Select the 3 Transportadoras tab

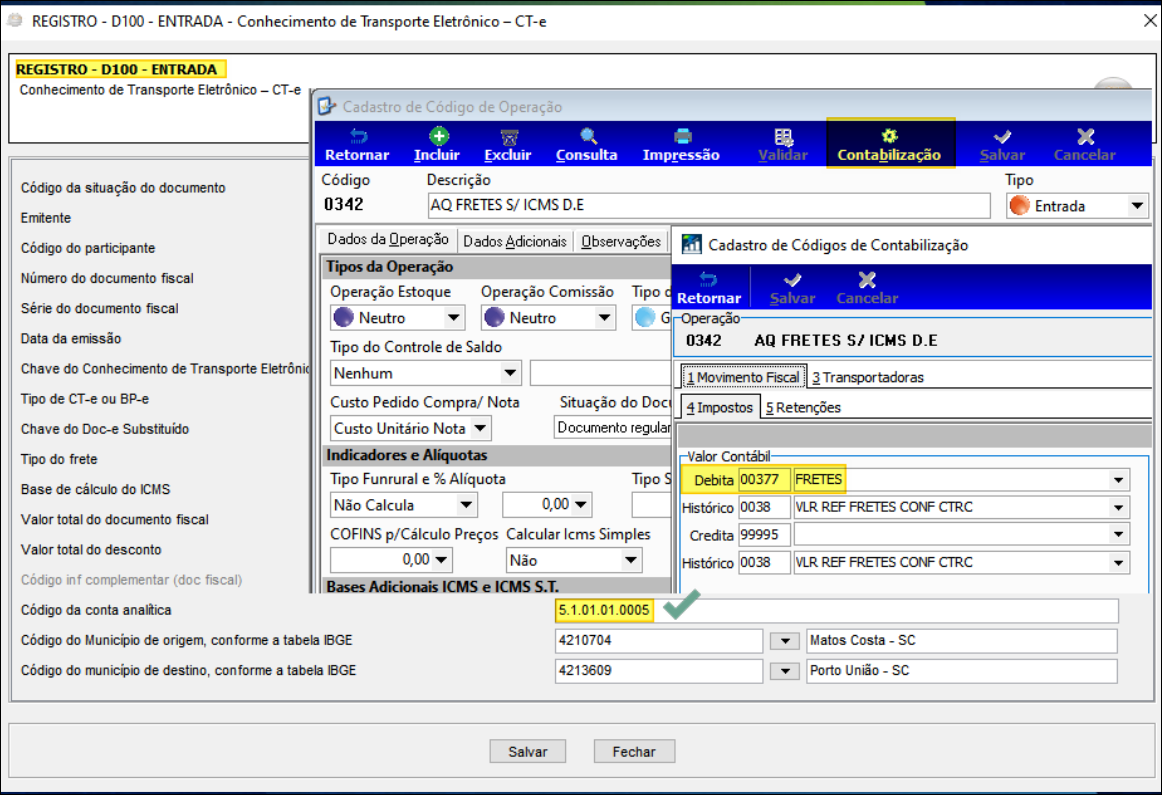[867, 377]
